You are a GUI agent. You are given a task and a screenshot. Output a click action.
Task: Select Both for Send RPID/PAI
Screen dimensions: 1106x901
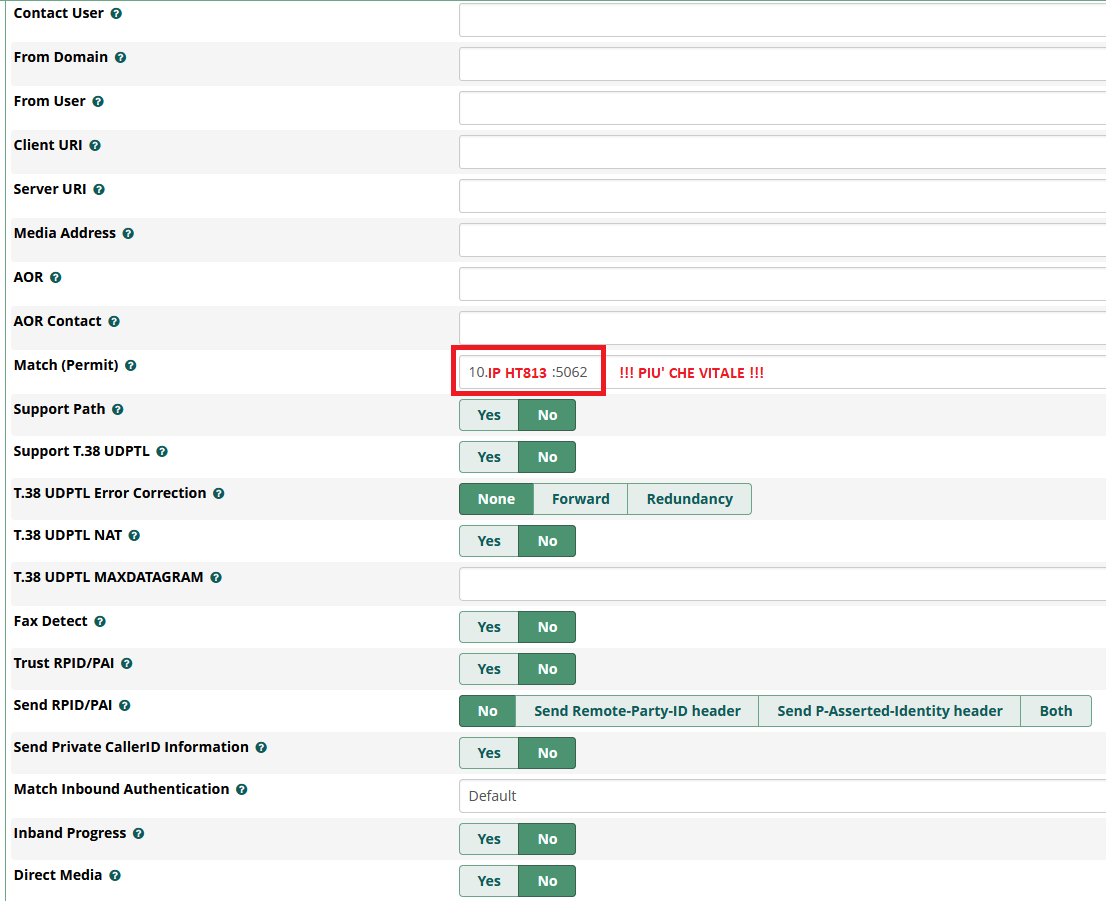1056,711
